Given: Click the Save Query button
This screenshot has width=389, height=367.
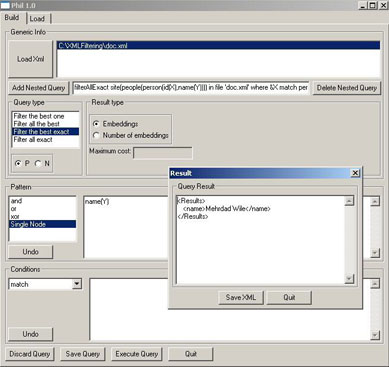Looking at the screenshot, I should tap(82, 354).
